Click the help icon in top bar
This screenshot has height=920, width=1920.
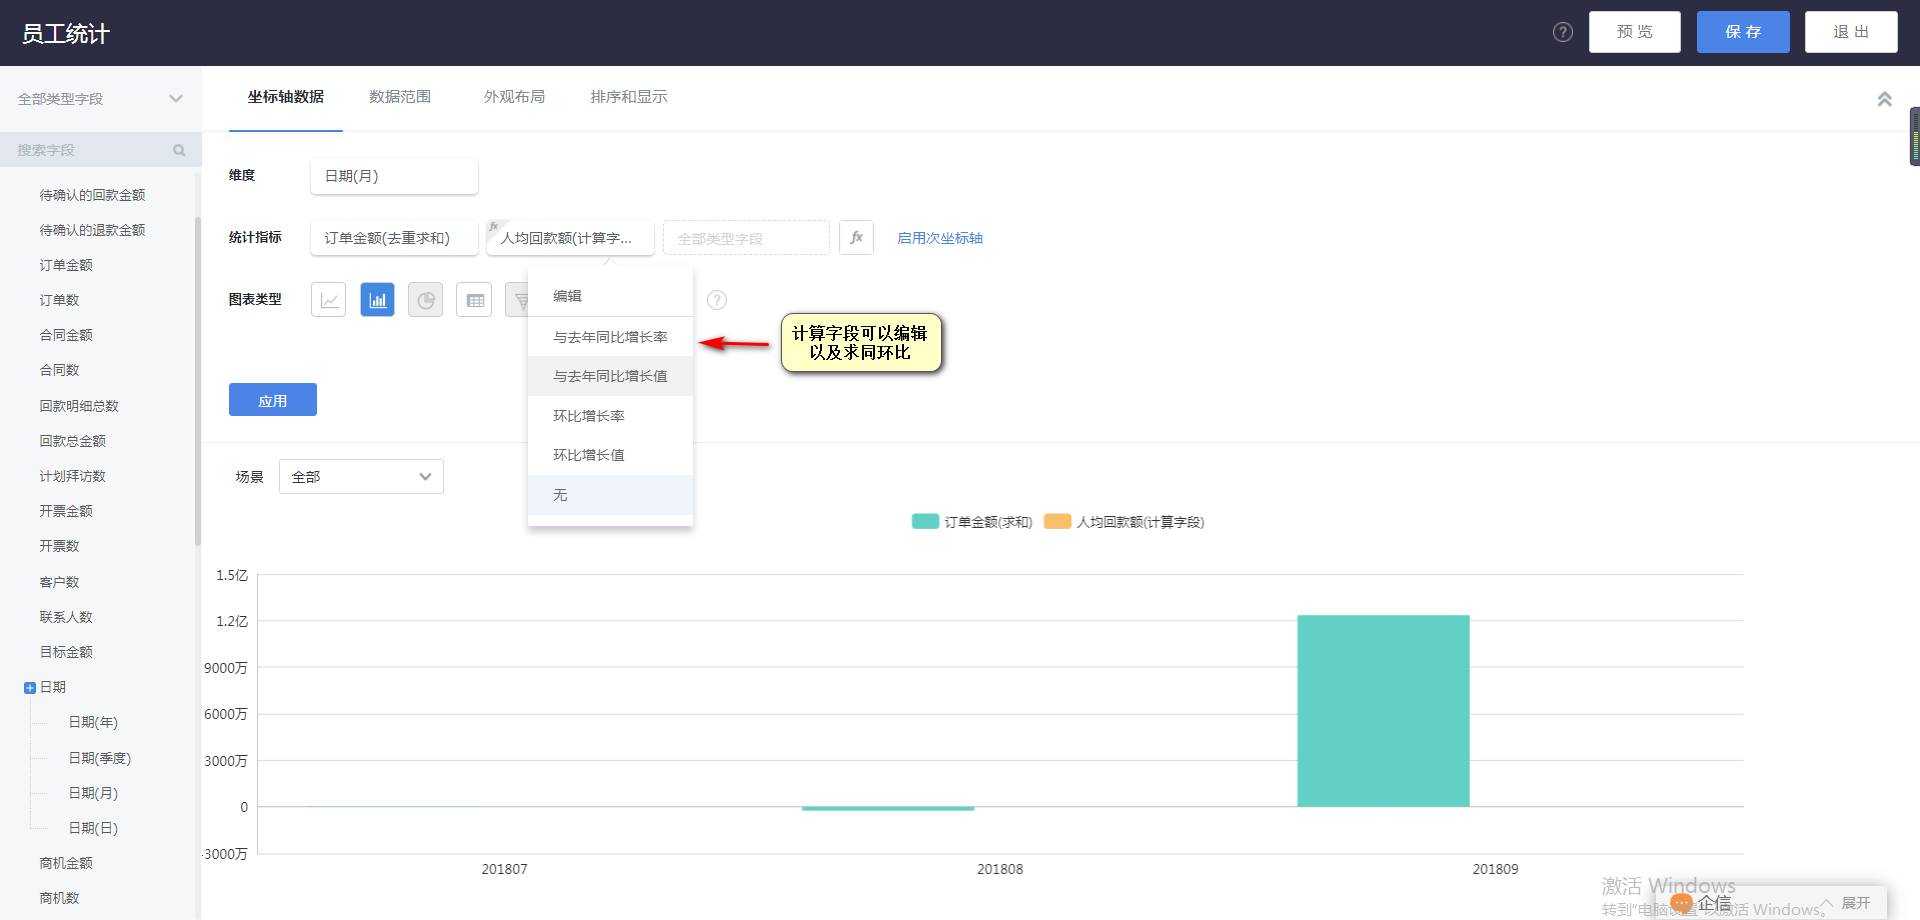tap(1563, 32)
